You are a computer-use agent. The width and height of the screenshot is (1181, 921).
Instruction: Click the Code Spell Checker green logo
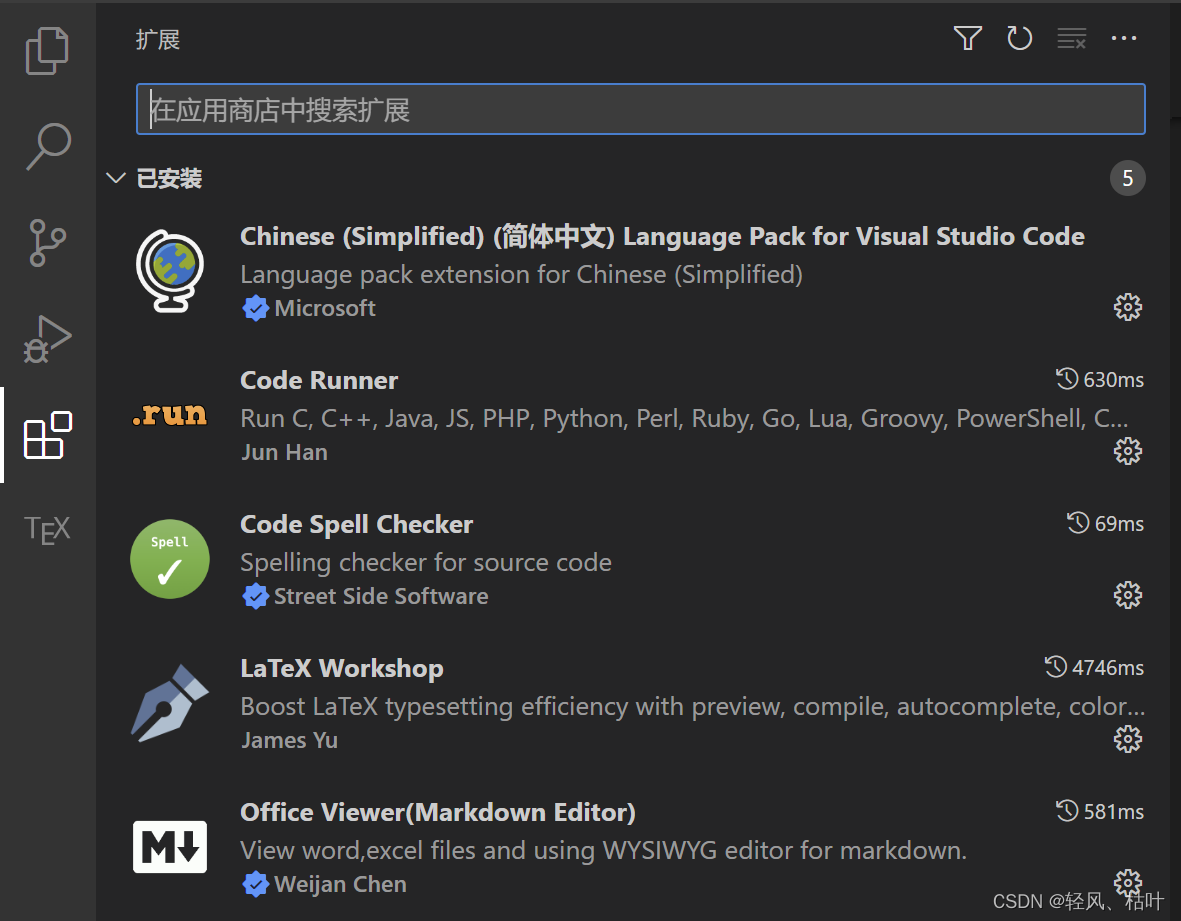pos(169,559)
